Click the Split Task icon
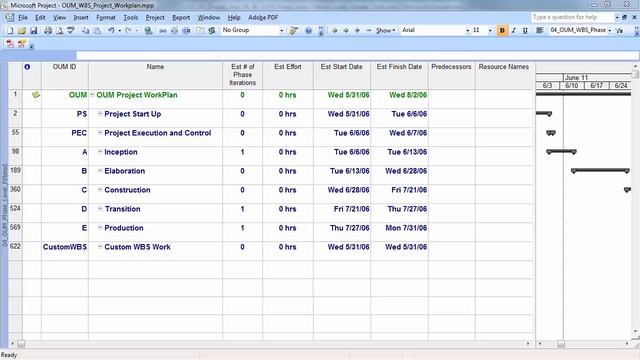Viewport: 640px width, 360px height. pos(186,31)
